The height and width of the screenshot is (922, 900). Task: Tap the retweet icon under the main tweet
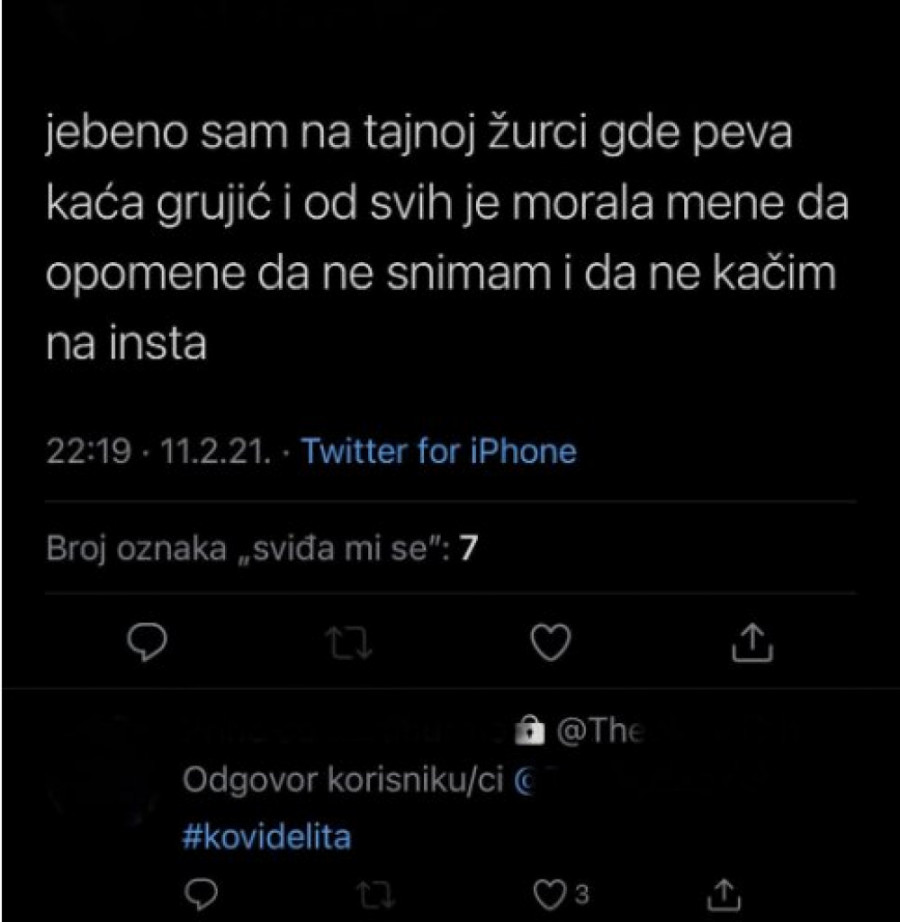coord(351,644)
